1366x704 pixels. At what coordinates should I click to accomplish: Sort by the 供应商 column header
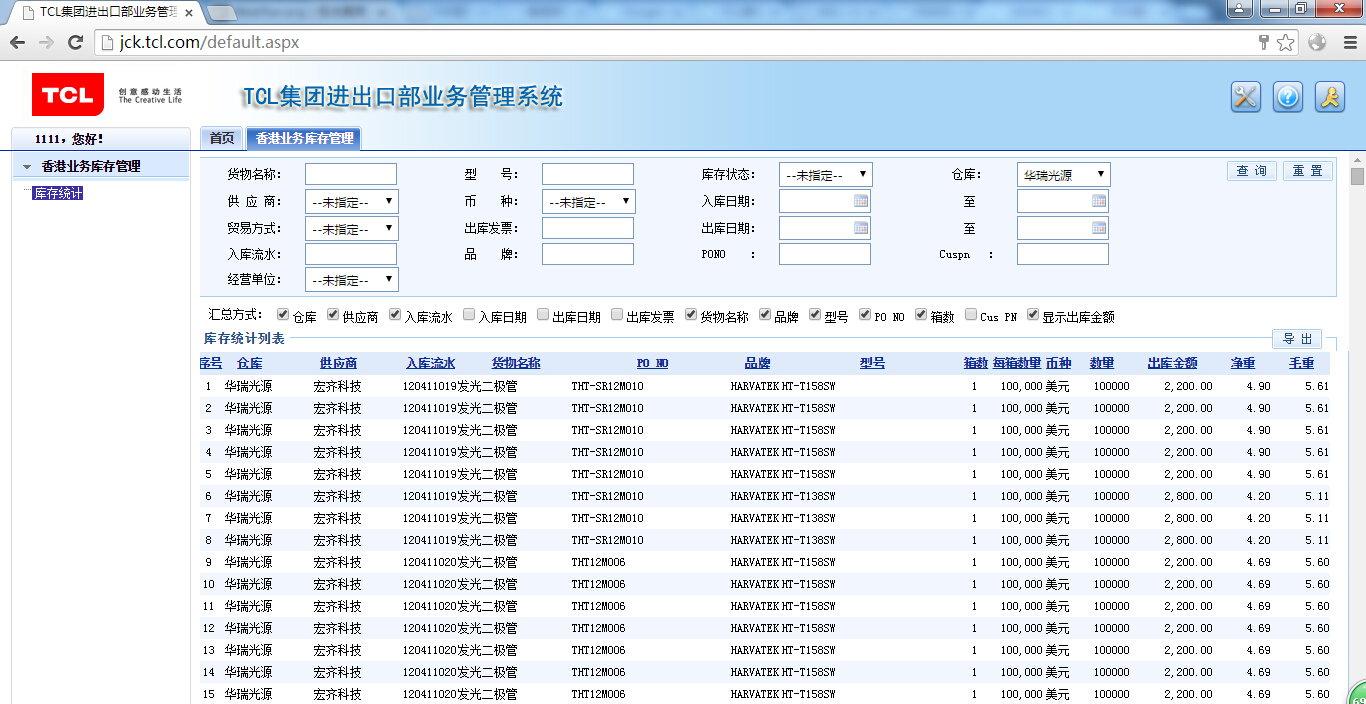click(x=338, y=363)
